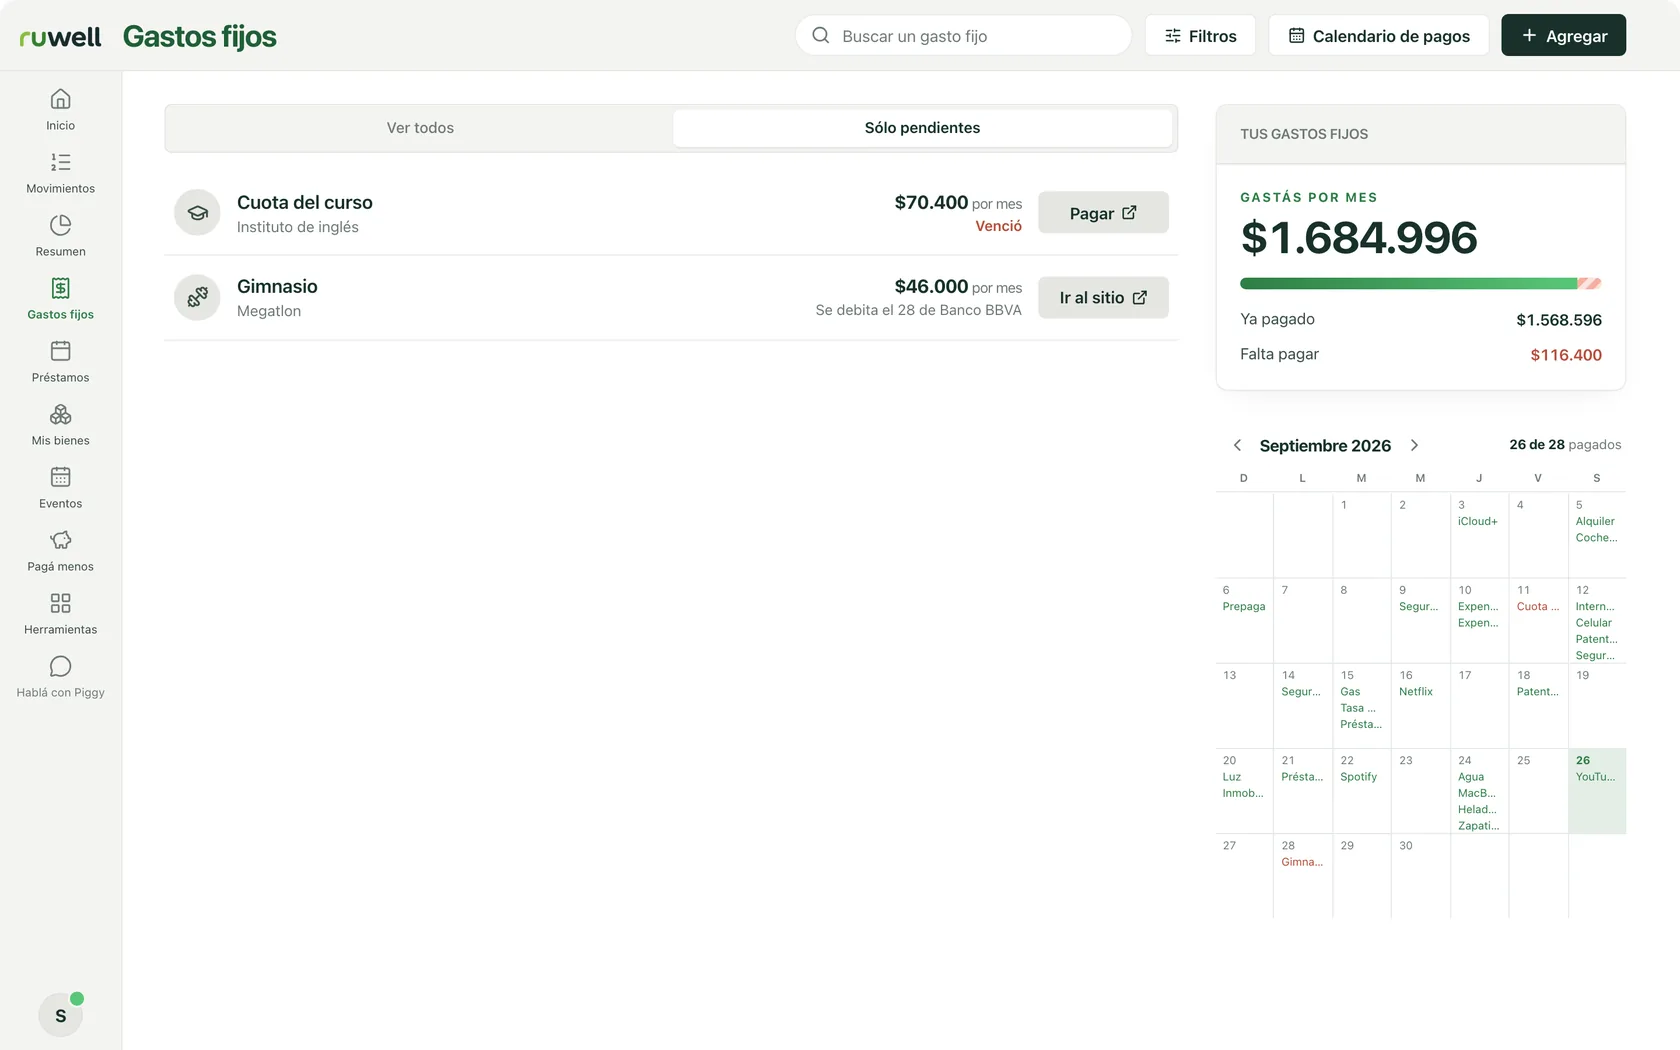Screen dimensions: 1680x1050
Task: Open Eventos calendar icon in sidebar
Action: pyautogui.click(x=60, y=477)
